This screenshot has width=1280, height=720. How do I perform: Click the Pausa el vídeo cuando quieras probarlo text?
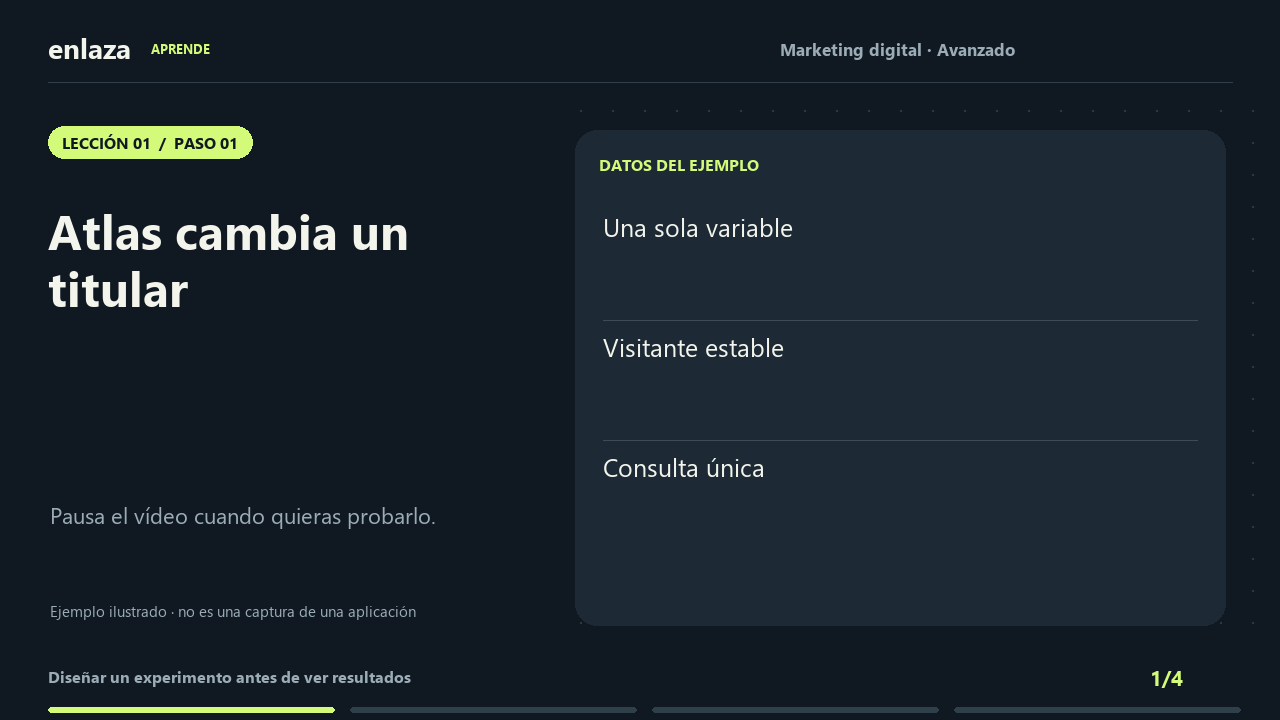pos(243,517)
